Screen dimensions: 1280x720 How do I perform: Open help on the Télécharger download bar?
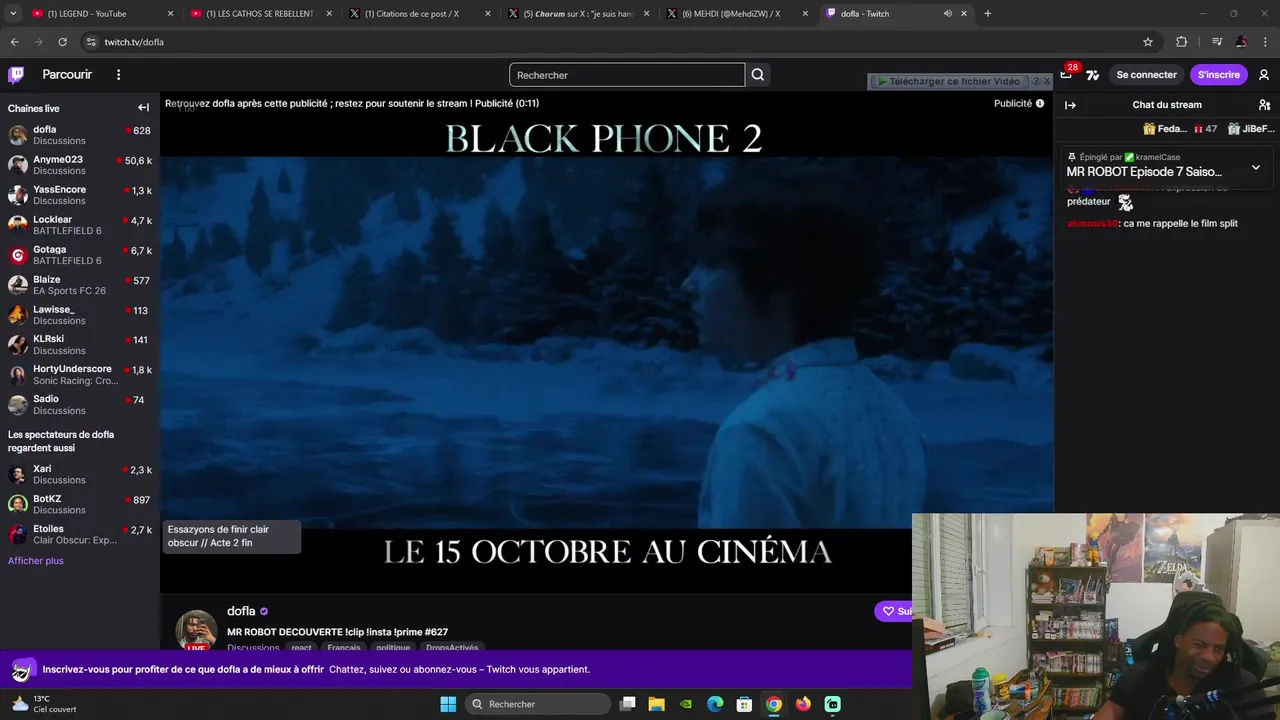(1036, 81)
